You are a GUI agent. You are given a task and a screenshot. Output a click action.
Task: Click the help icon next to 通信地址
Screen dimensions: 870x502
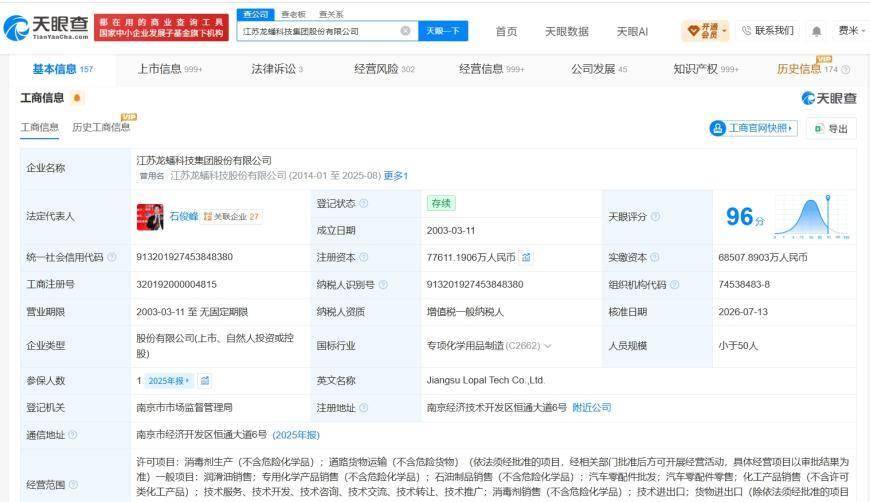point(73,435)
